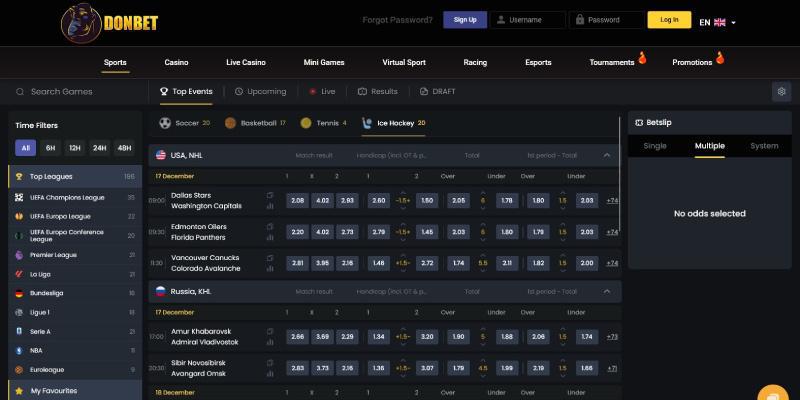This screenshot has height=400, width=800.
Task: Open the EN language dropdown
Action: click(718, 21)
